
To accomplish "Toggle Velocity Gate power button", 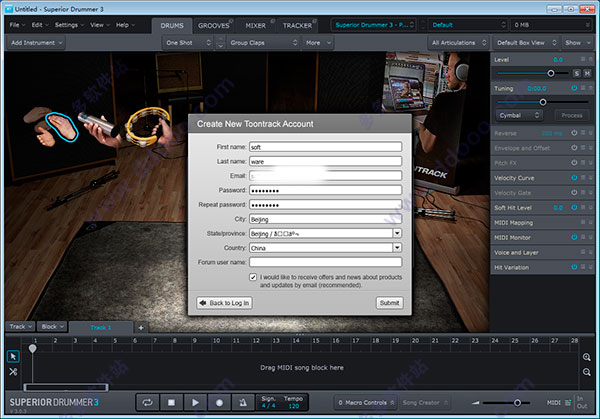I will pos(574,192).
